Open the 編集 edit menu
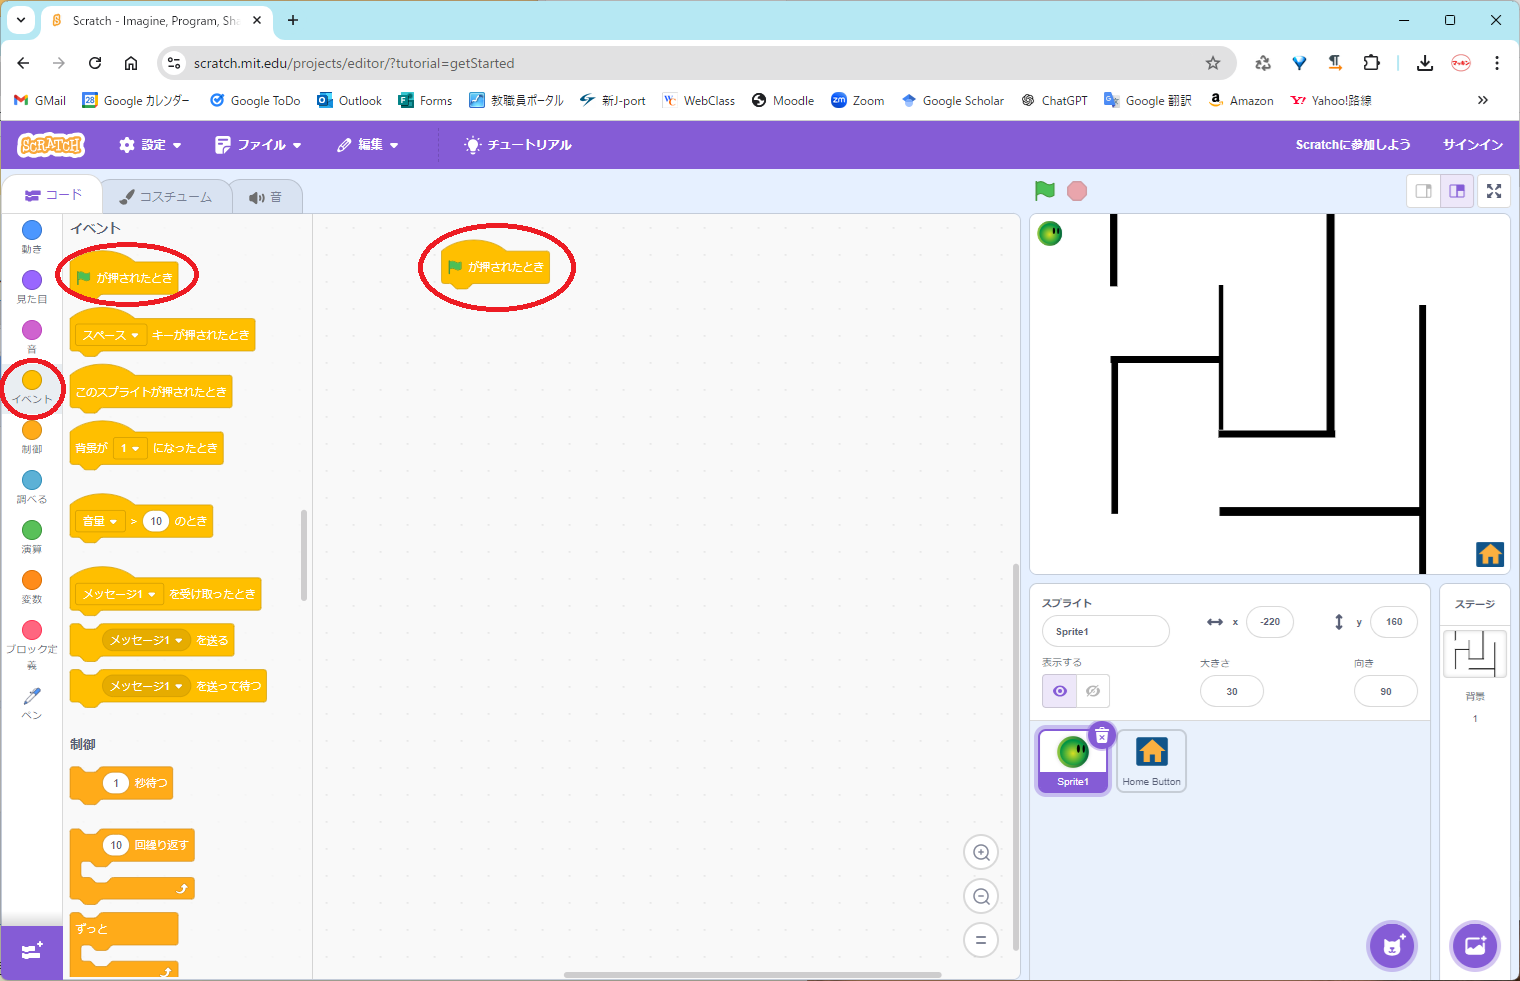This screenshot has height=981, width=1520. tap(368, 145)
